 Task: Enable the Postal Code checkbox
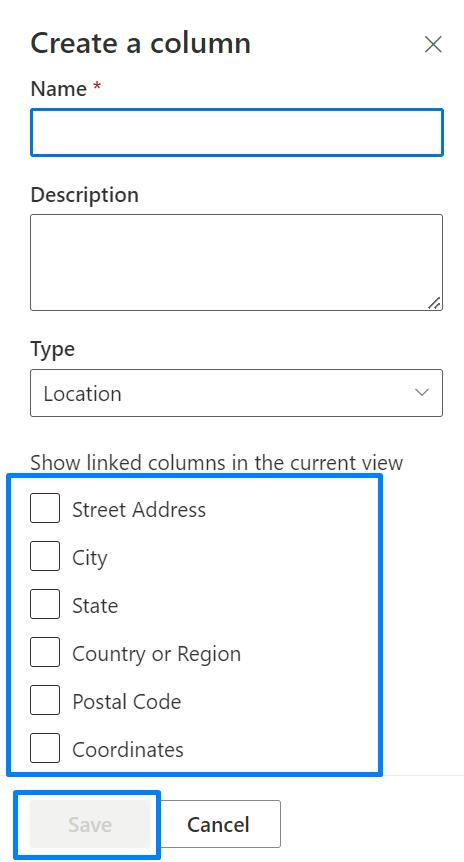(x=45, y=700)
